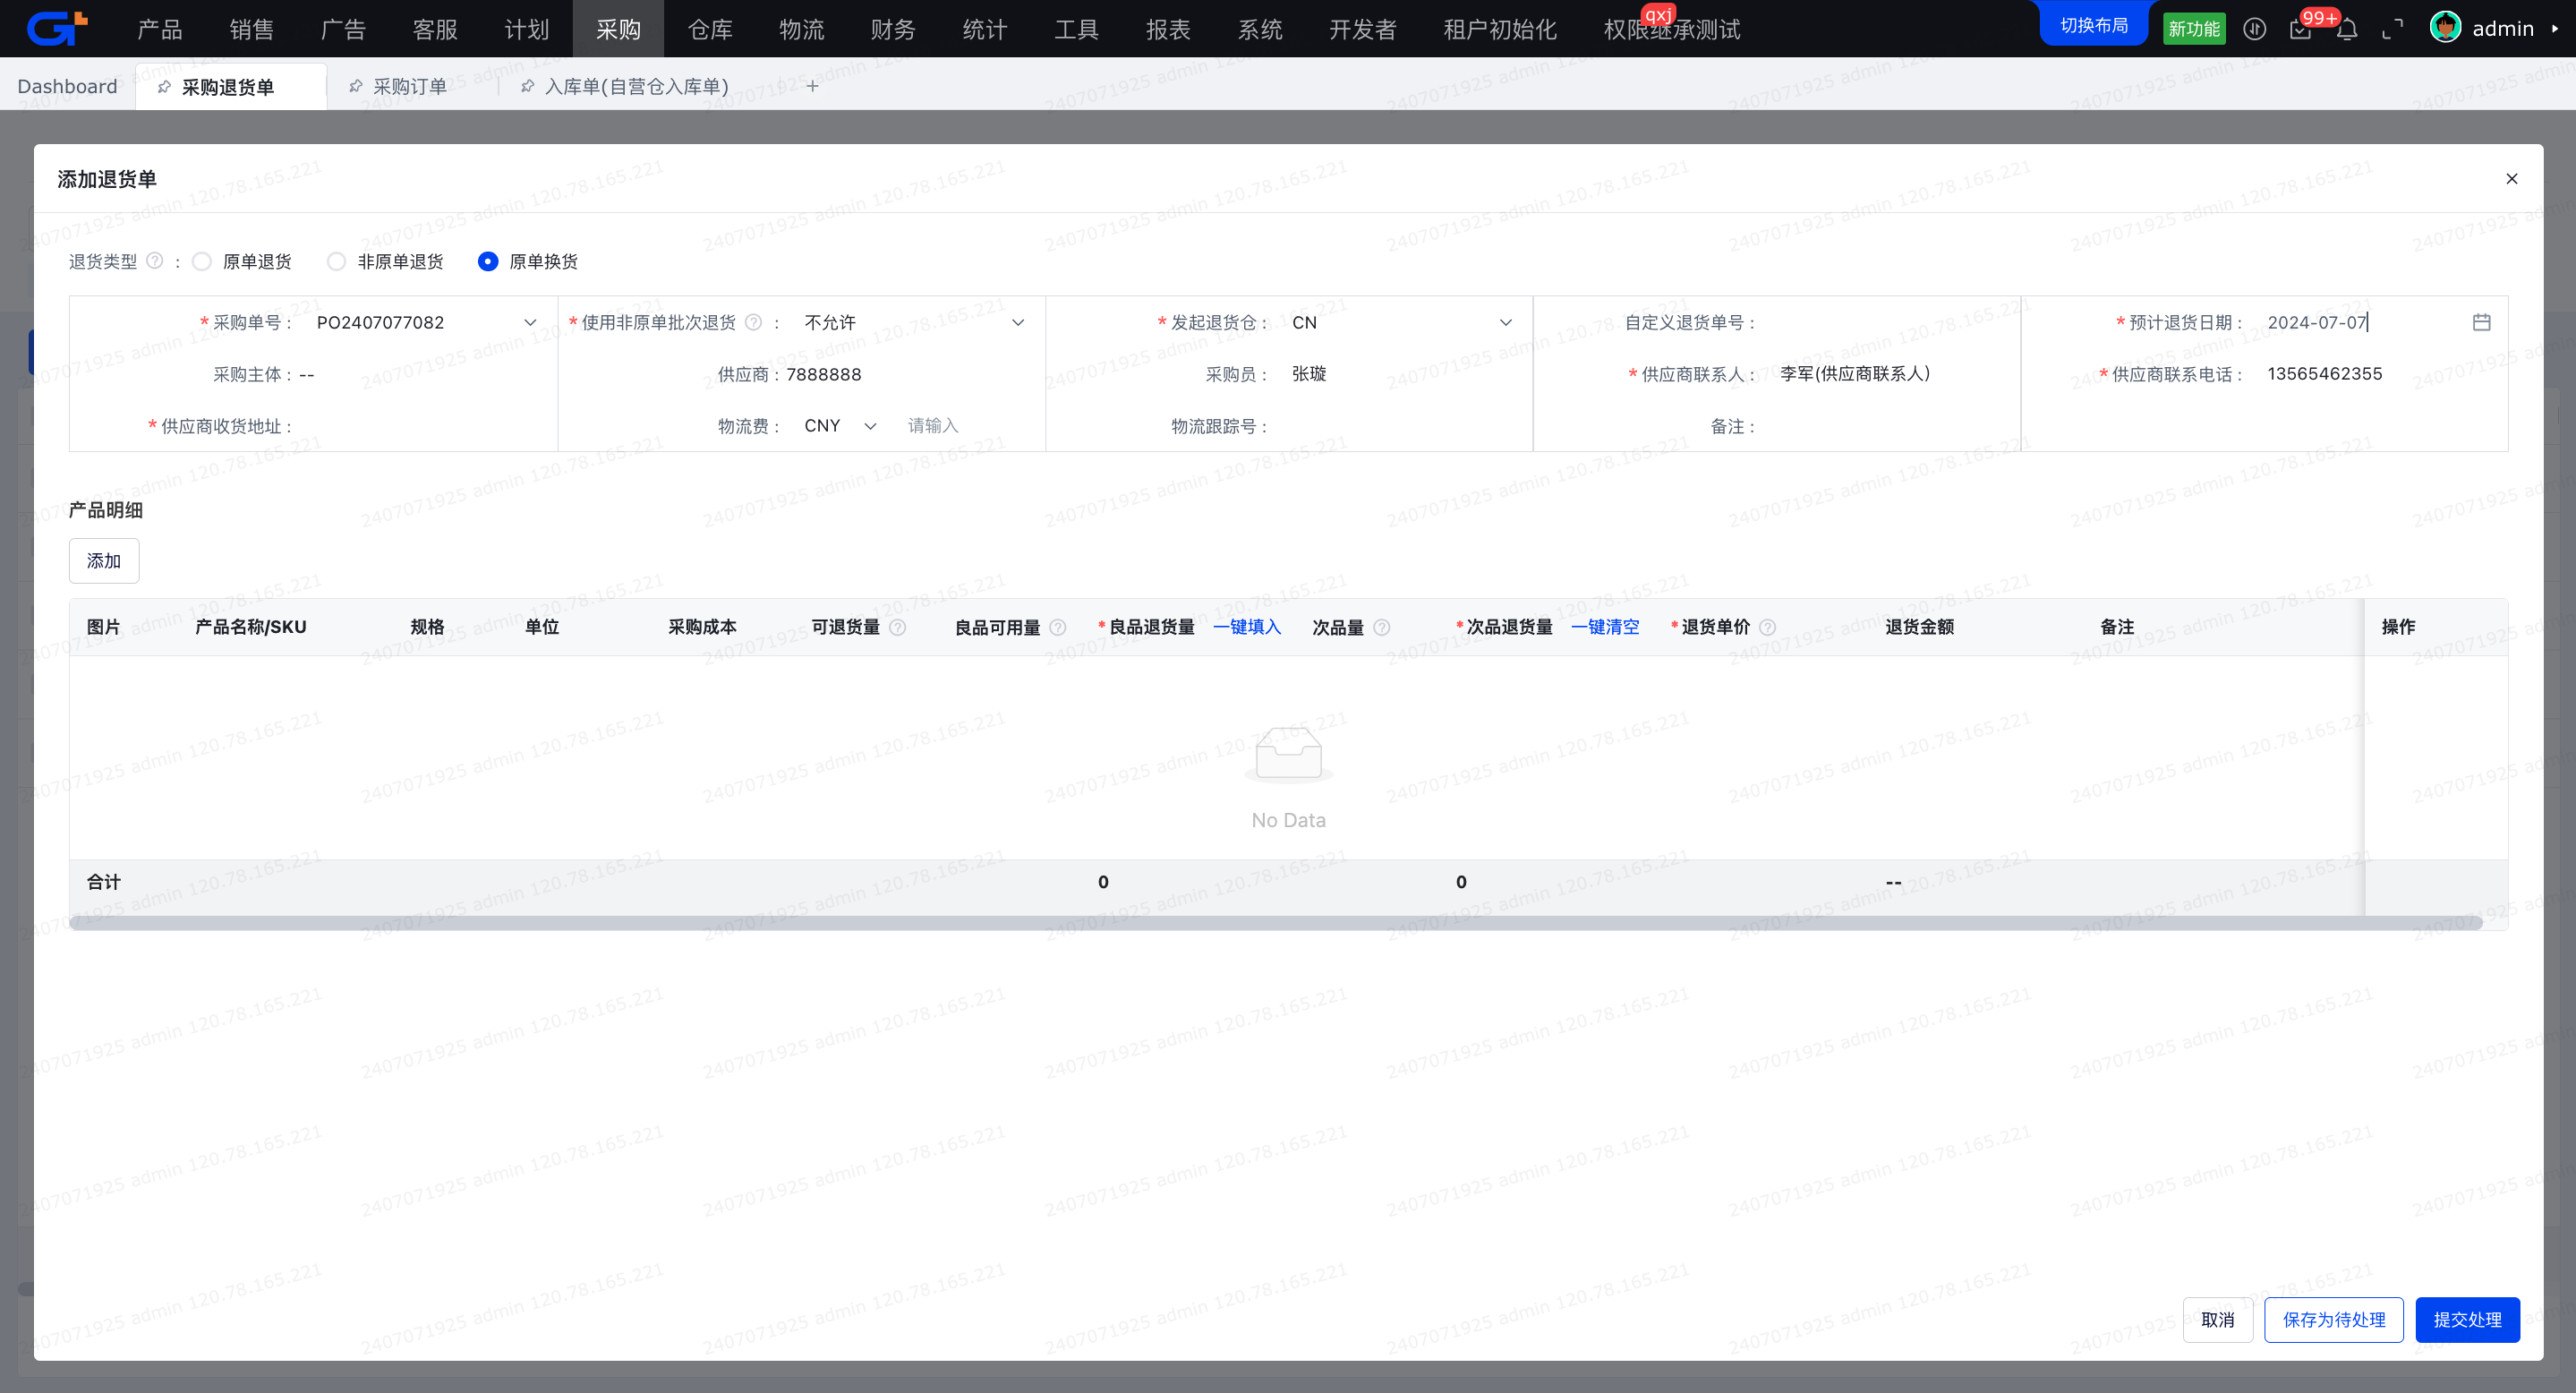Click the 新功能 button
This screenshot has width=2576, height=1393.
coord(2194,29)
